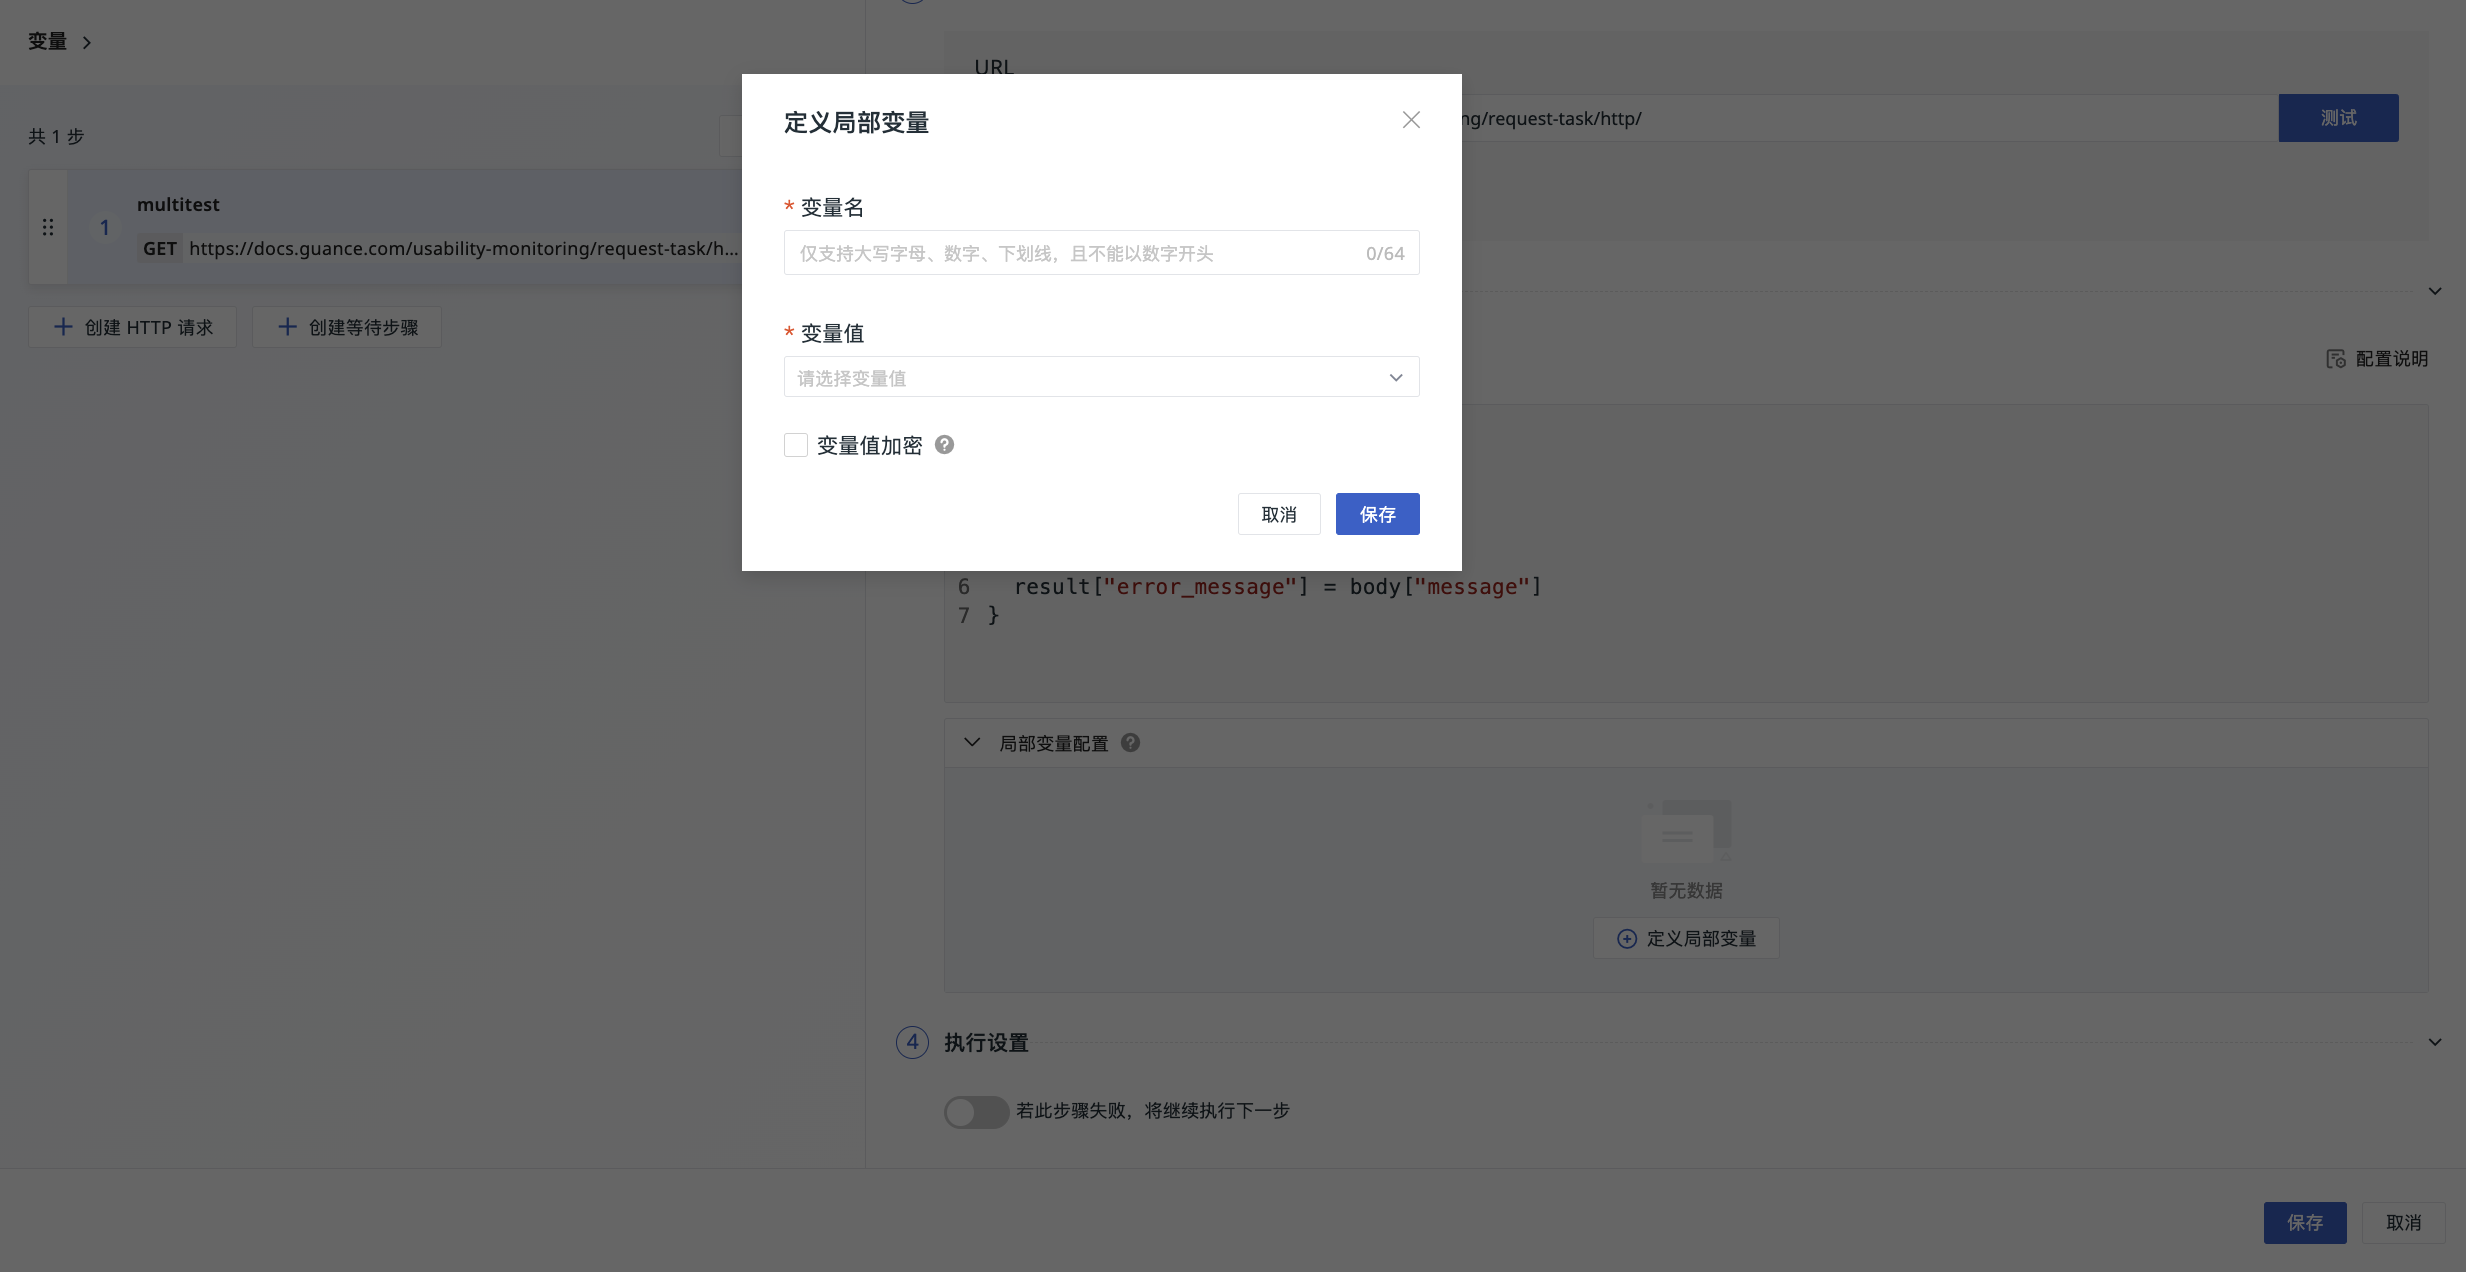
Task: Click blue 保存 button in dialog
Action: point(1377,514)
